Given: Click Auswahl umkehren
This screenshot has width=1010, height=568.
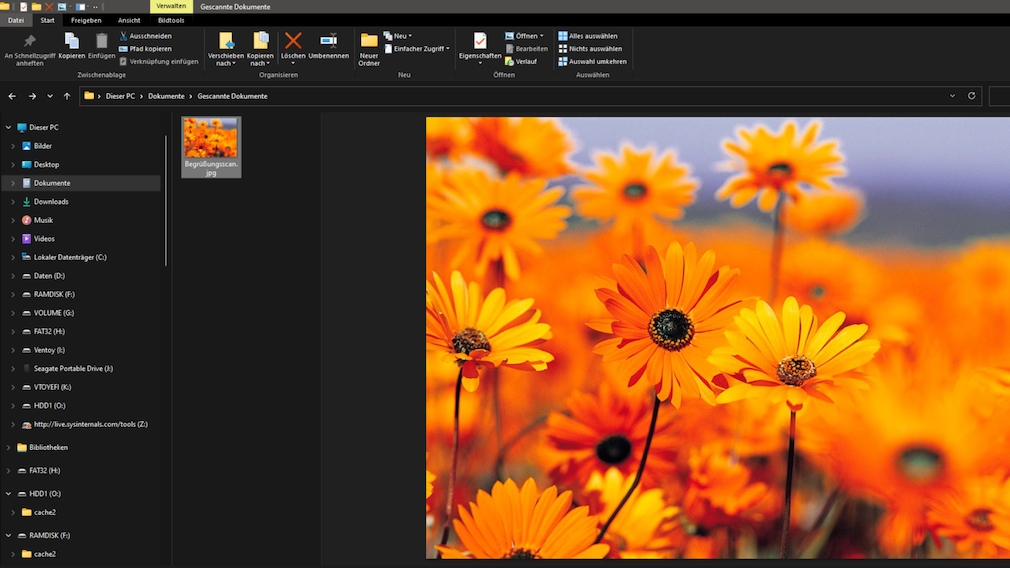Looking at the screenshot, I should (592, 62).
